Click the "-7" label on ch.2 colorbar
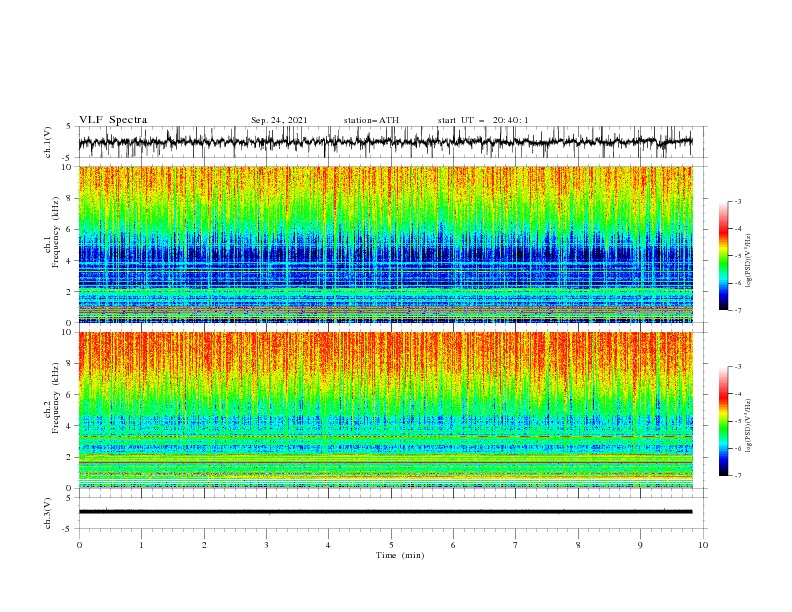 tap(738, 475)
